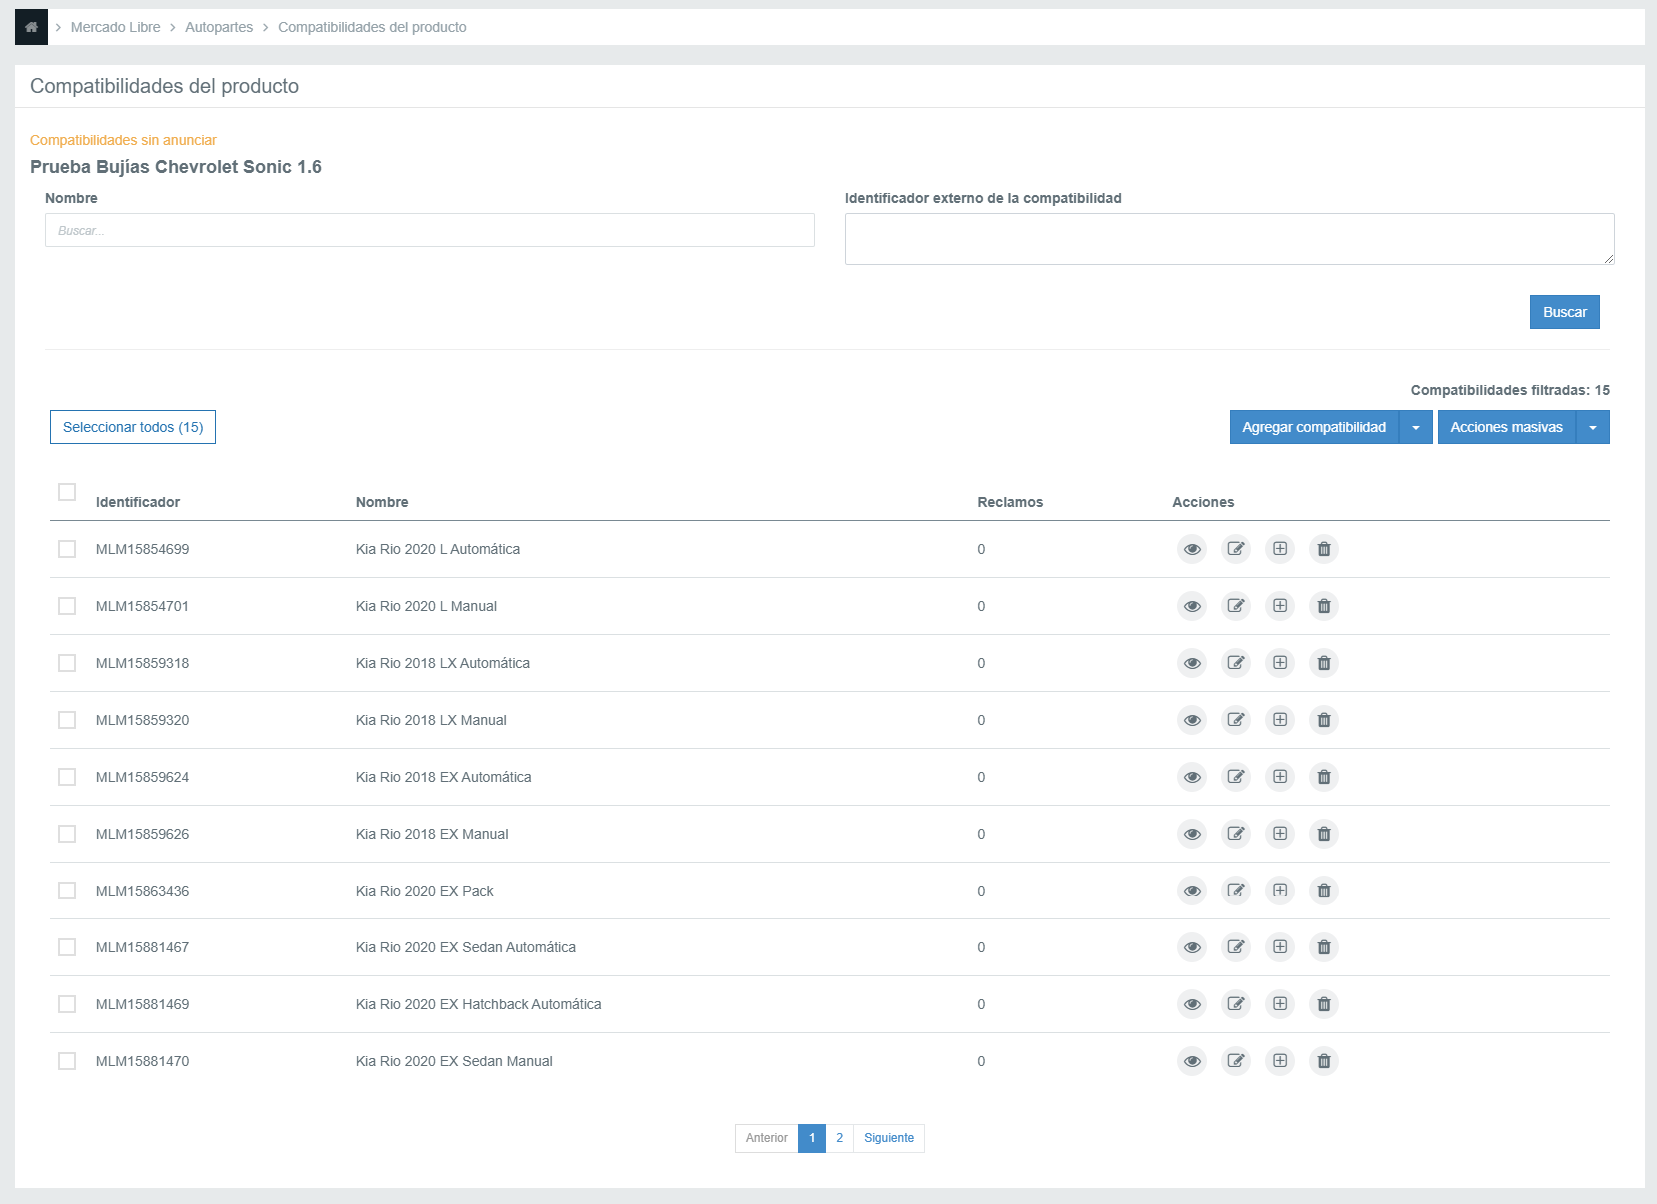The height and width of the screenshot is (1204, 1657).
Task: View compatibility MLM15854699 with eye icon
Action: pyautogui.click(x=1192, y=549)
